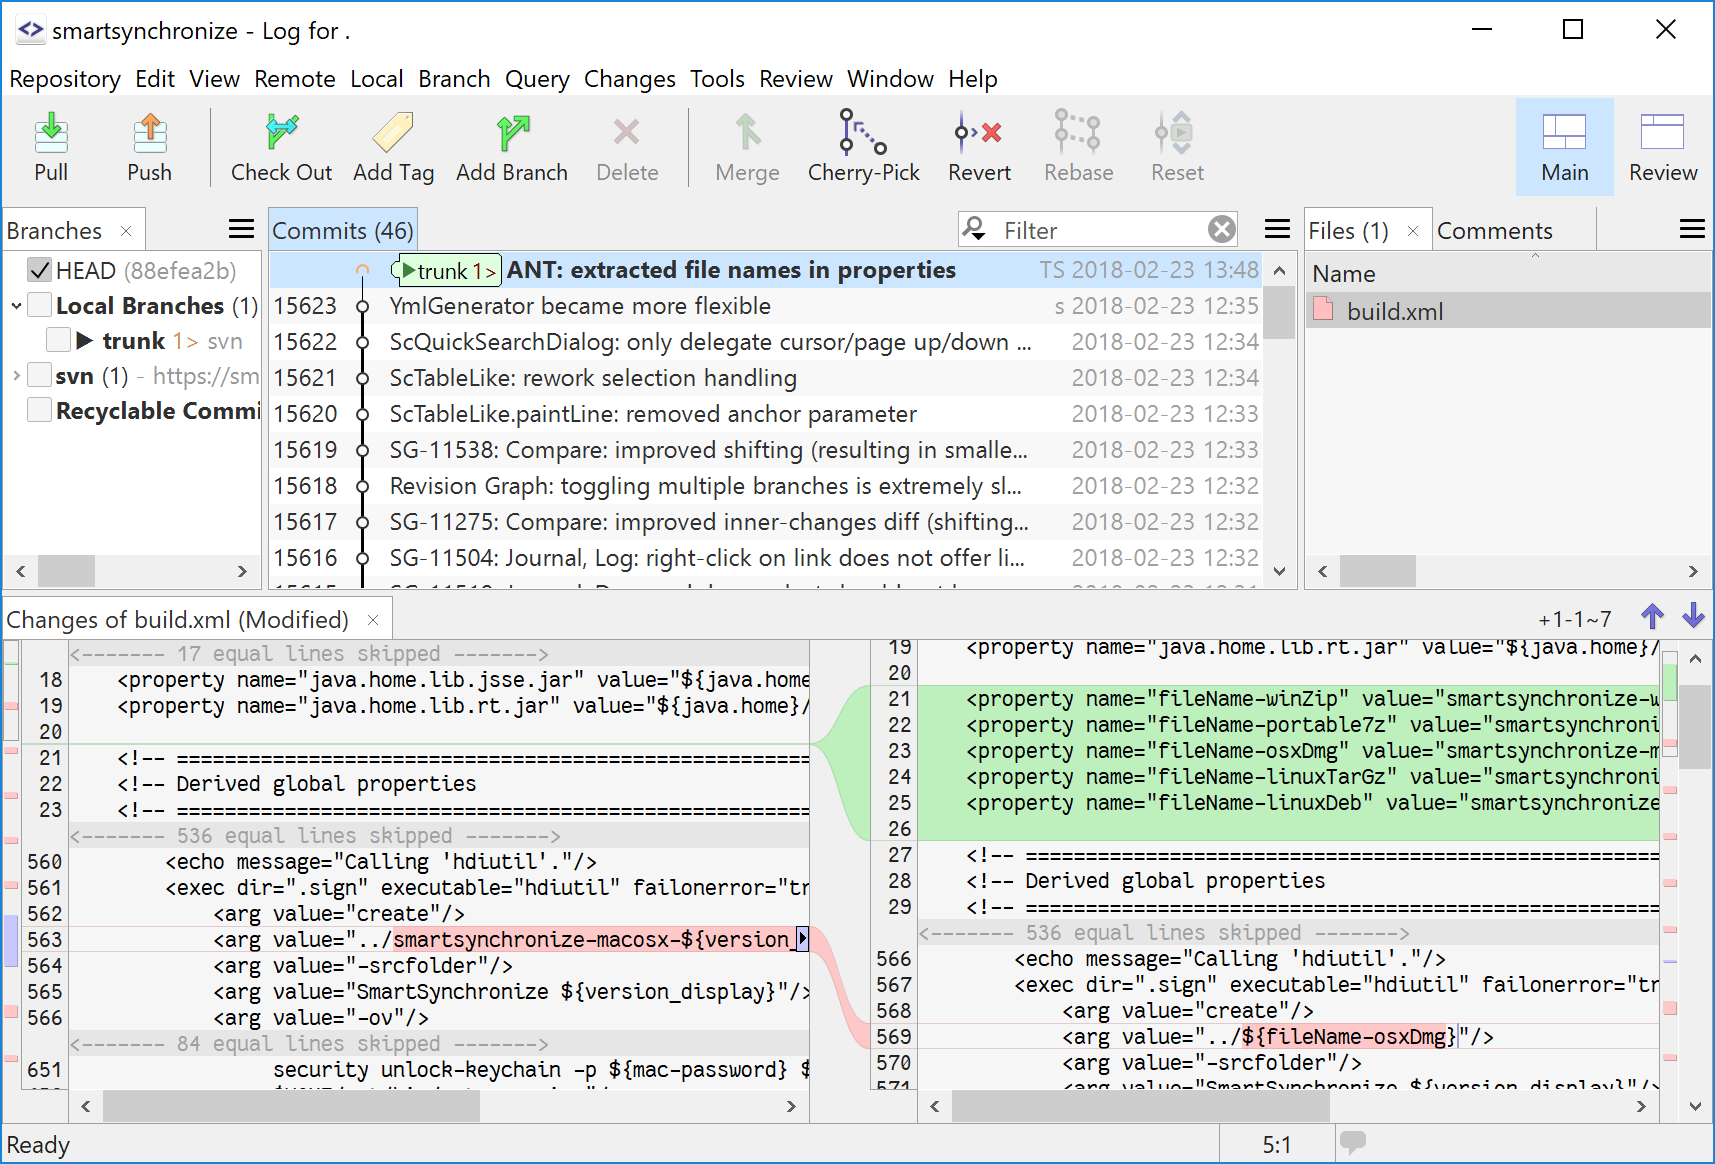This screenshot has height=1164, width=1715.
Task: Click the Check Out toolbar button
Action: [281, 147]
